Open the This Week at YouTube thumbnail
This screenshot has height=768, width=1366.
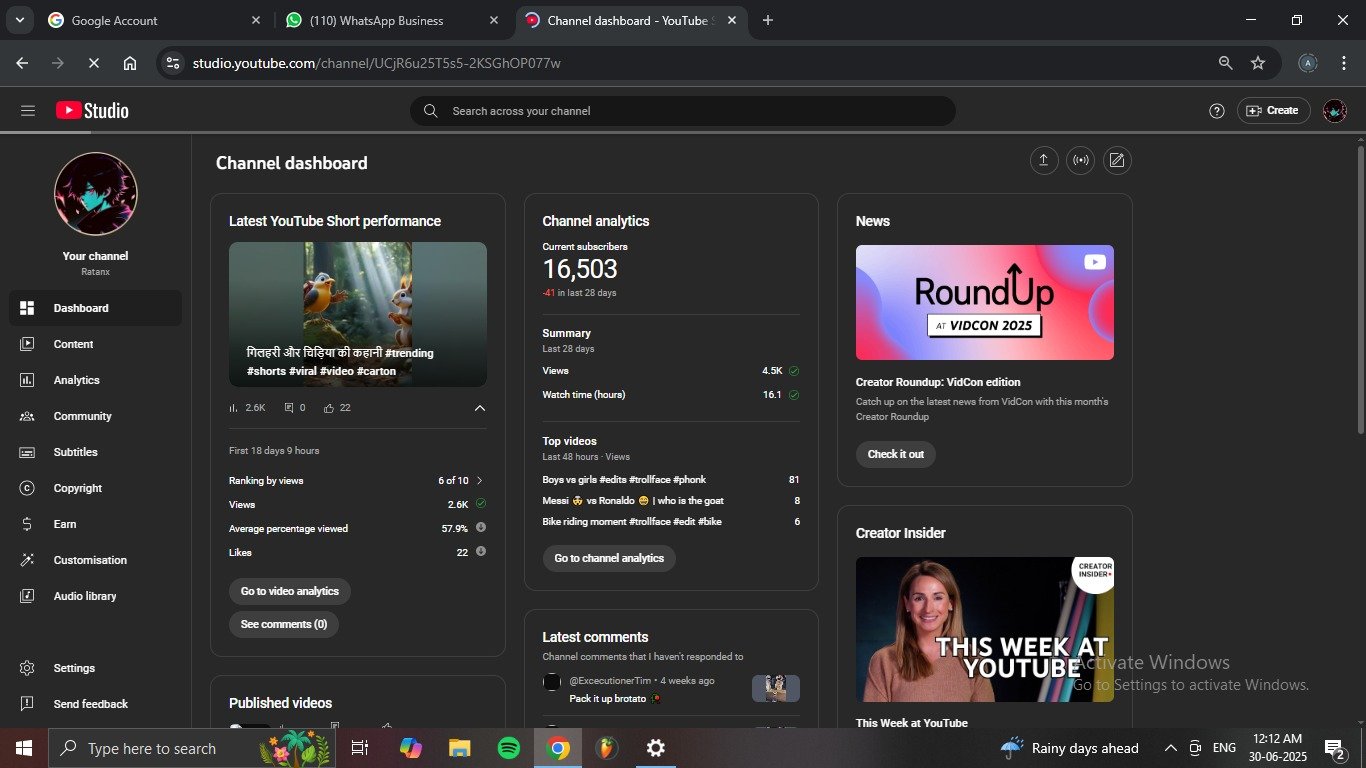click(985, 629)
